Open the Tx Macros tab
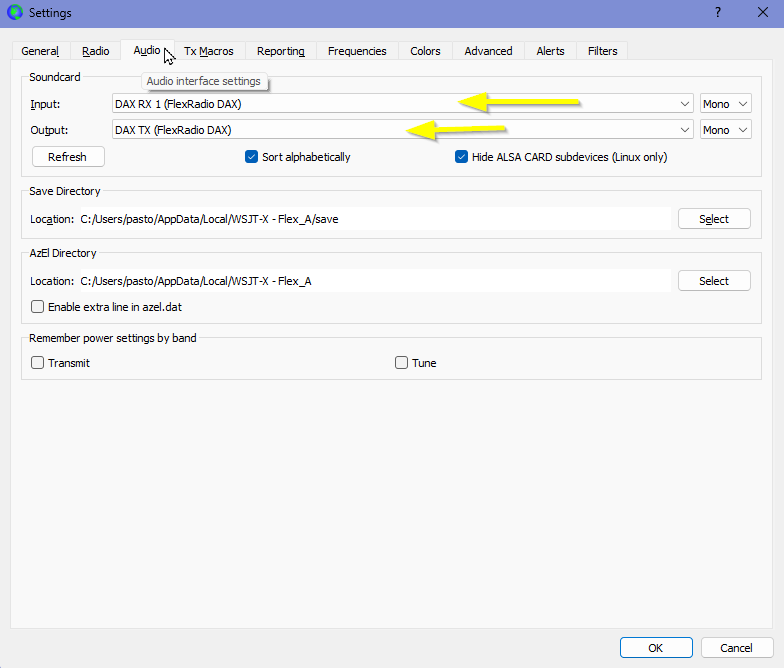 coord(208,51)
